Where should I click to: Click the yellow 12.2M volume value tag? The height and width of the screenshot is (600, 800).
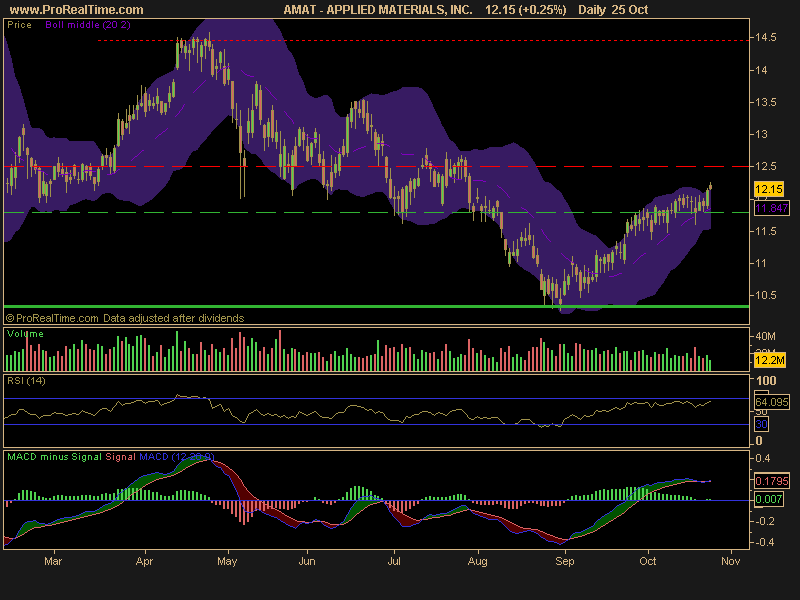click(770, 360)
